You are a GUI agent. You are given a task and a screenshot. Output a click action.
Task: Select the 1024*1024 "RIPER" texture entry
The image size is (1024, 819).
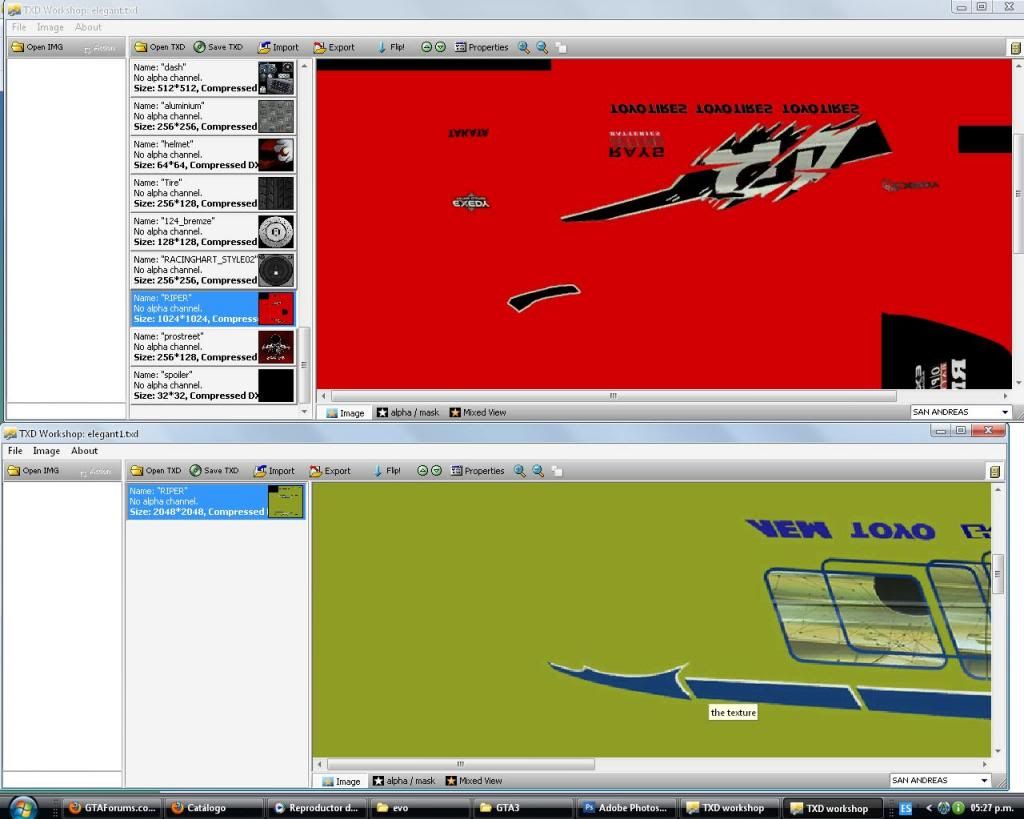coord(213,308)
